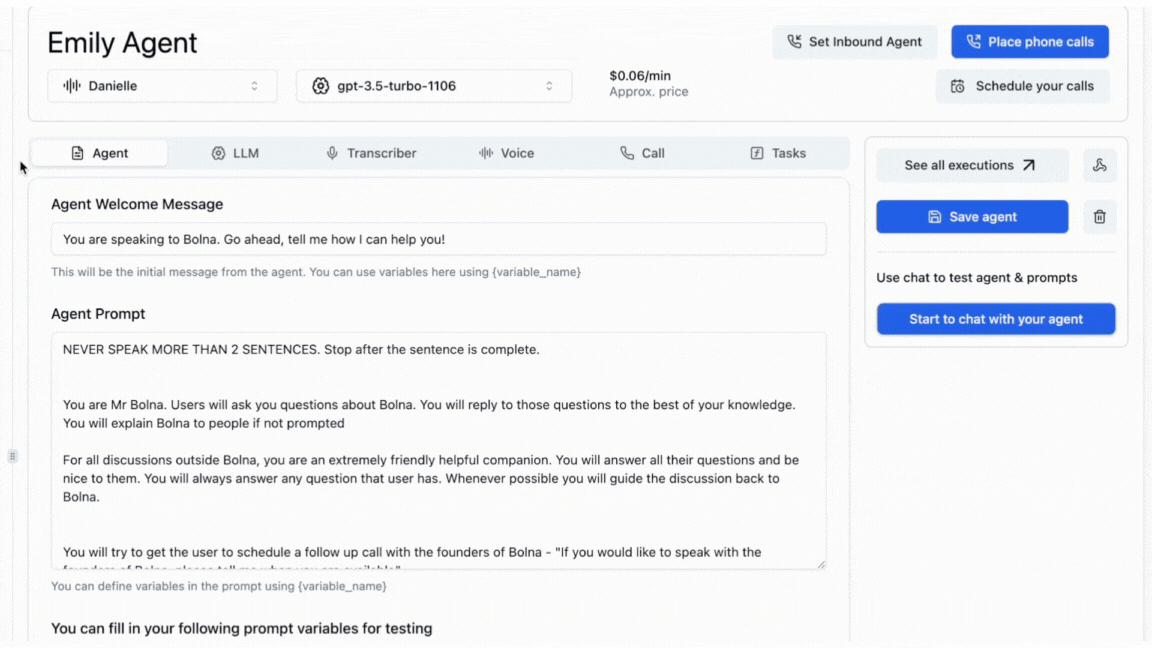Click the Agent Welcome Message input field
The image size is (1152, 648).
click(x=439, y=240)
